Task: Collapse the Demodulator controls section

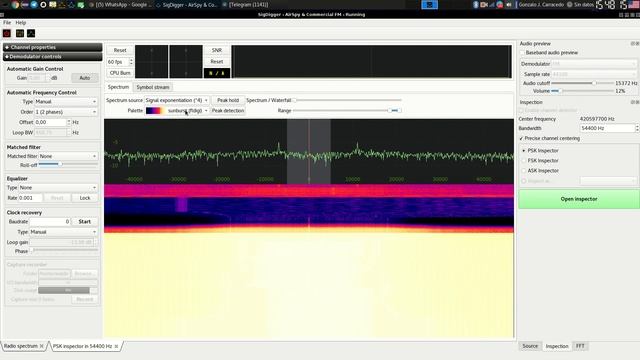Action: 53,57
